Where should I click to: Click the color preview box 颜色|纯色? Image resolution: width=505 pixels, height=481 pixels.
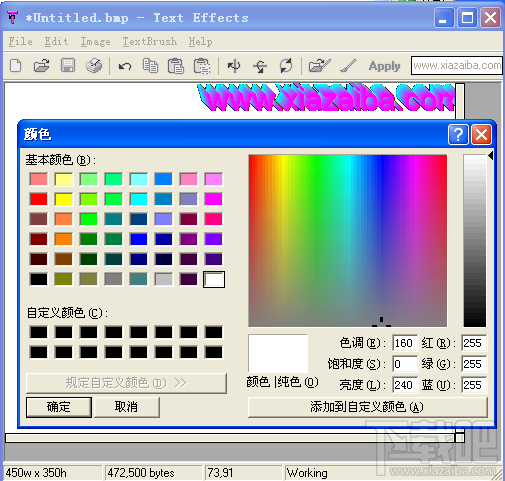tap(278, 354)
